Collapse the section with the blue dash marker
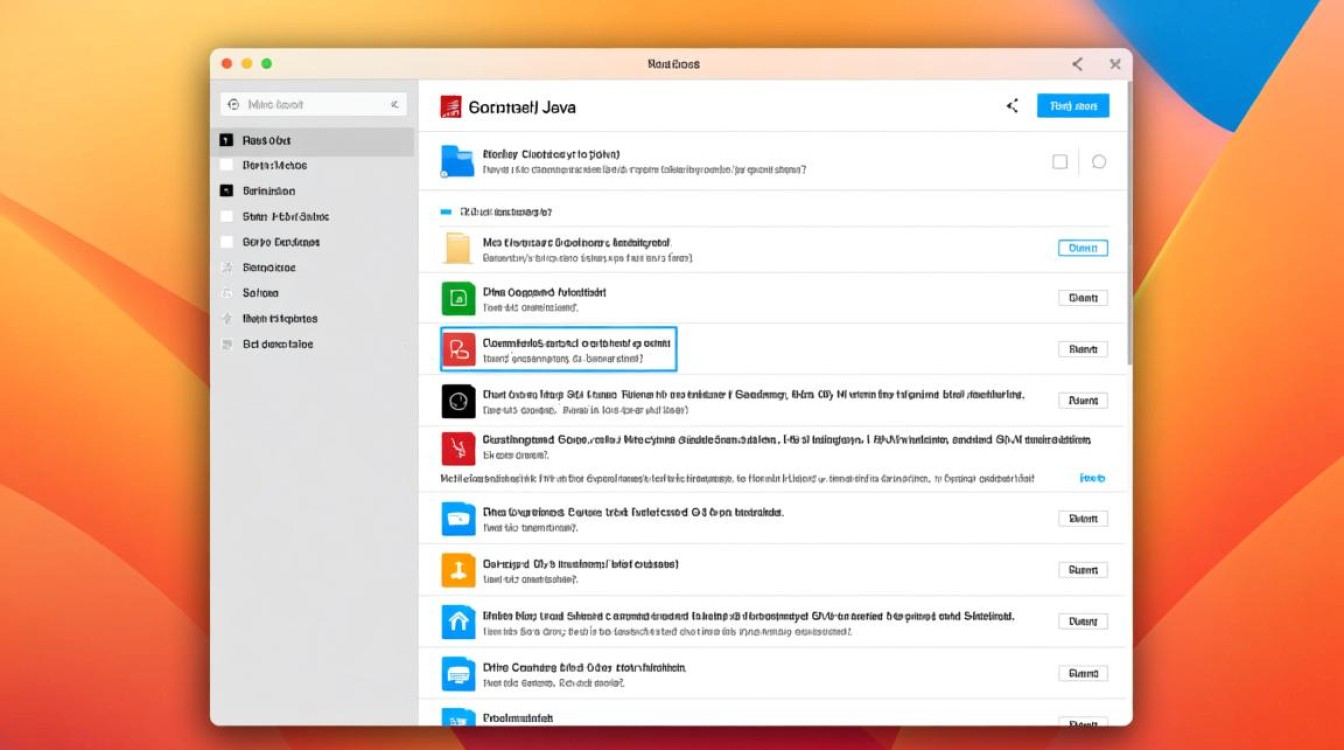1344x750 pixels. click(x=445, y=212)
